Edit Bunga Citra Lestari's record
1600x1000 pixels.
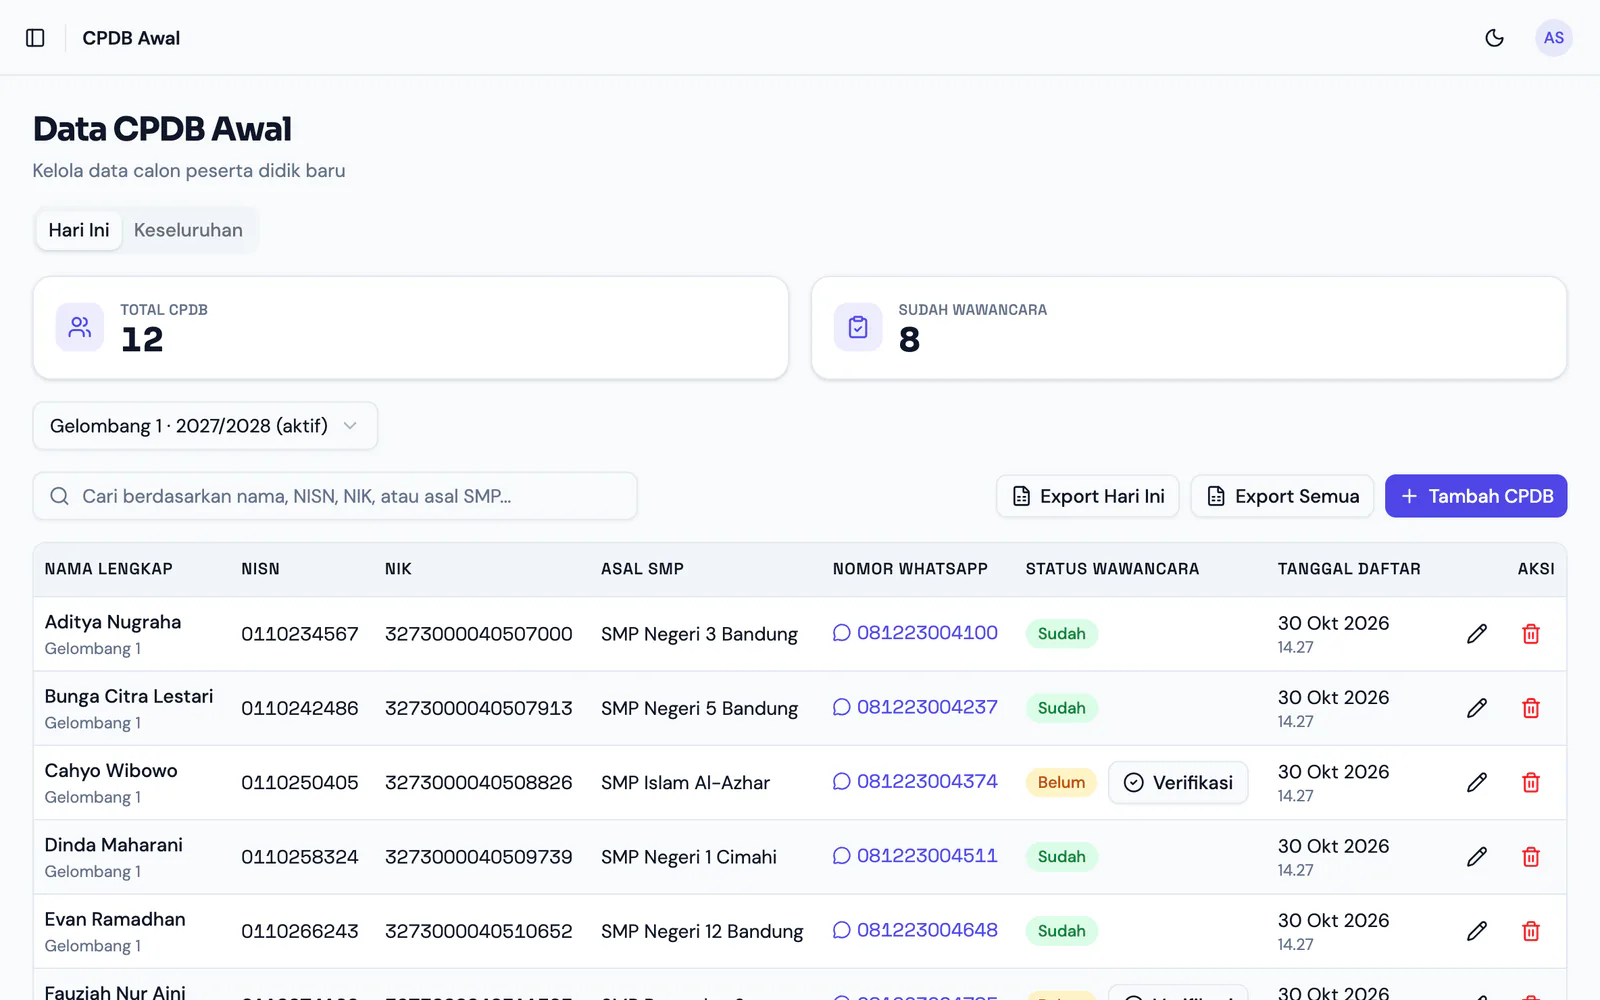(x=1477, y=708)
